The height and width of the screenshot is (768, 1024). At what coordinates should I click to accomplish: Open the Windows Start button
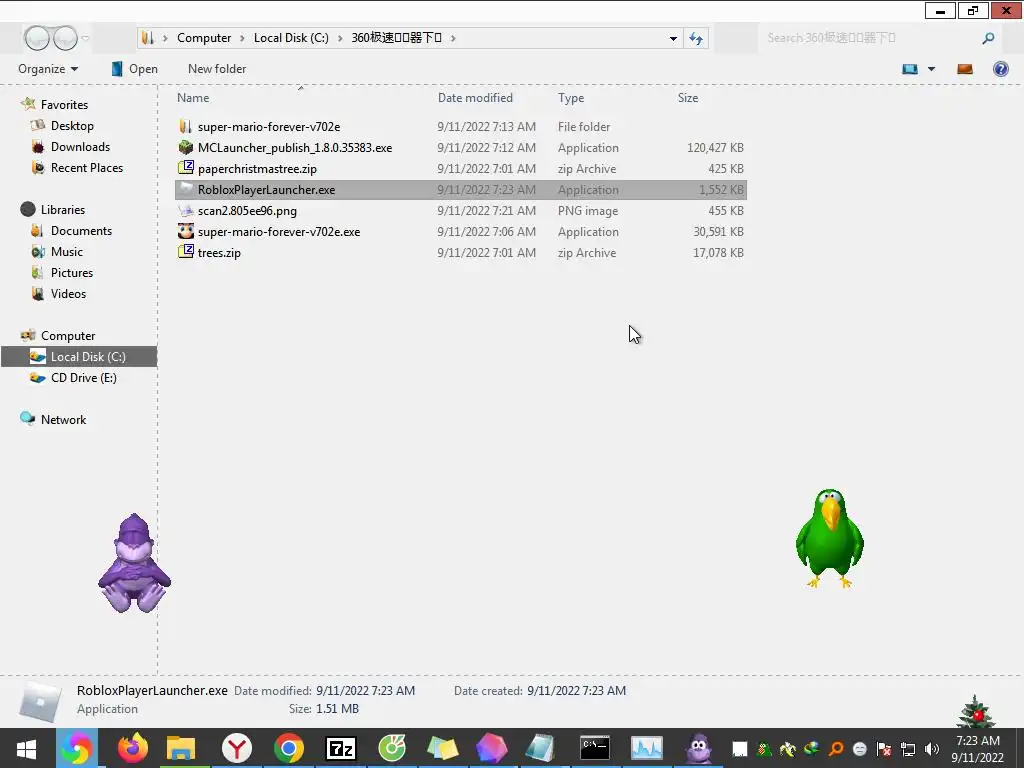click(26, 748)
